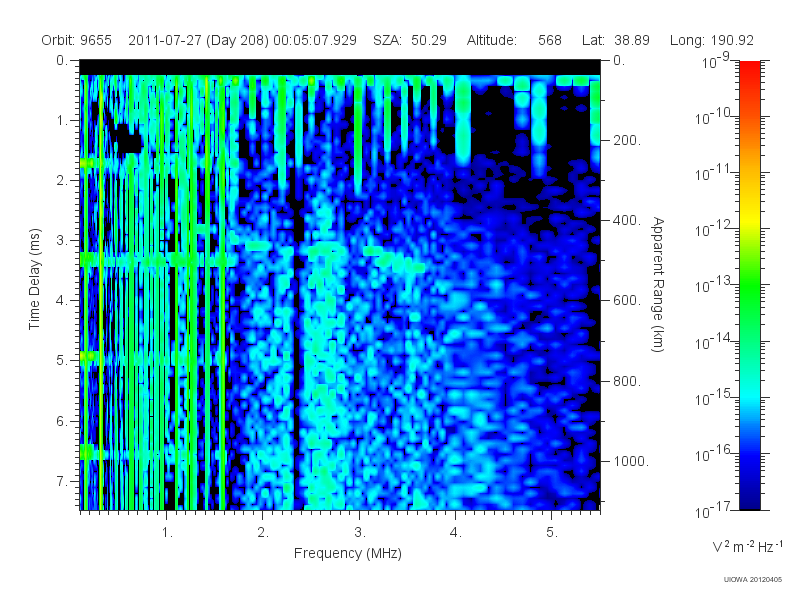This screenshot has width=800, height=600.
Task: Click the altitude value '568'
Action: [549, 40]
